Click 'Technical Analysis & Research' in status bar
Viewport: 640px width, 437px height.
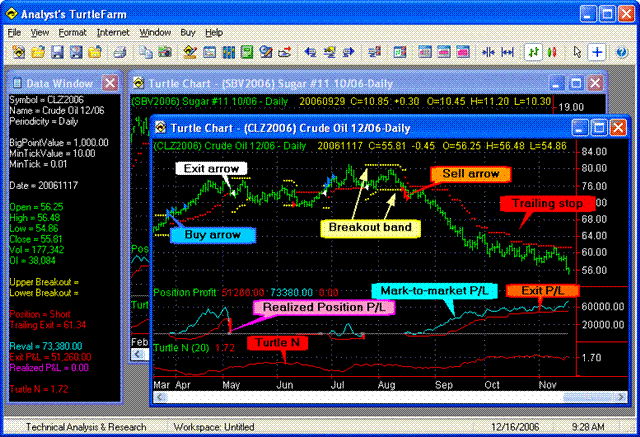[86, 427]
